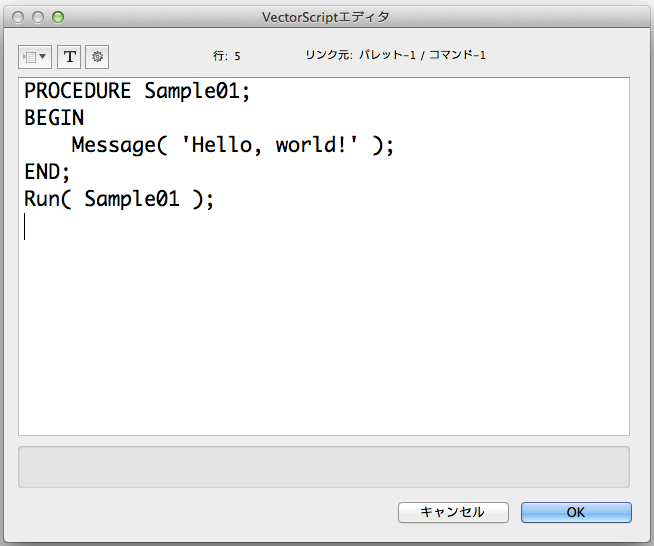Screen dimensions: 654x546
Task: Click the red close window button
Action: pos(18,17)
